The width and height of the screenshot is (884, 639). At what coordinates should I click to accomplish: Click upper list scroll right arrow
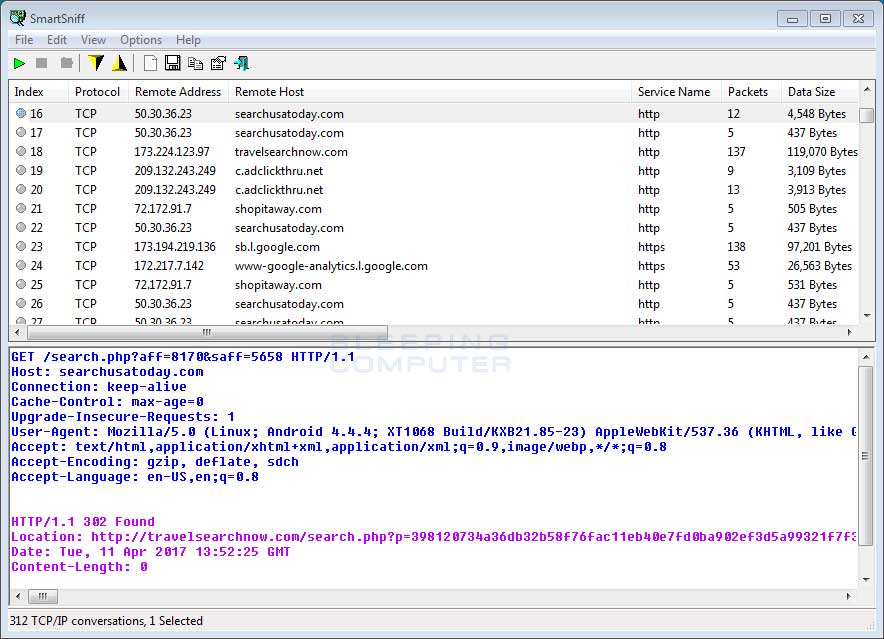point(850,332)
